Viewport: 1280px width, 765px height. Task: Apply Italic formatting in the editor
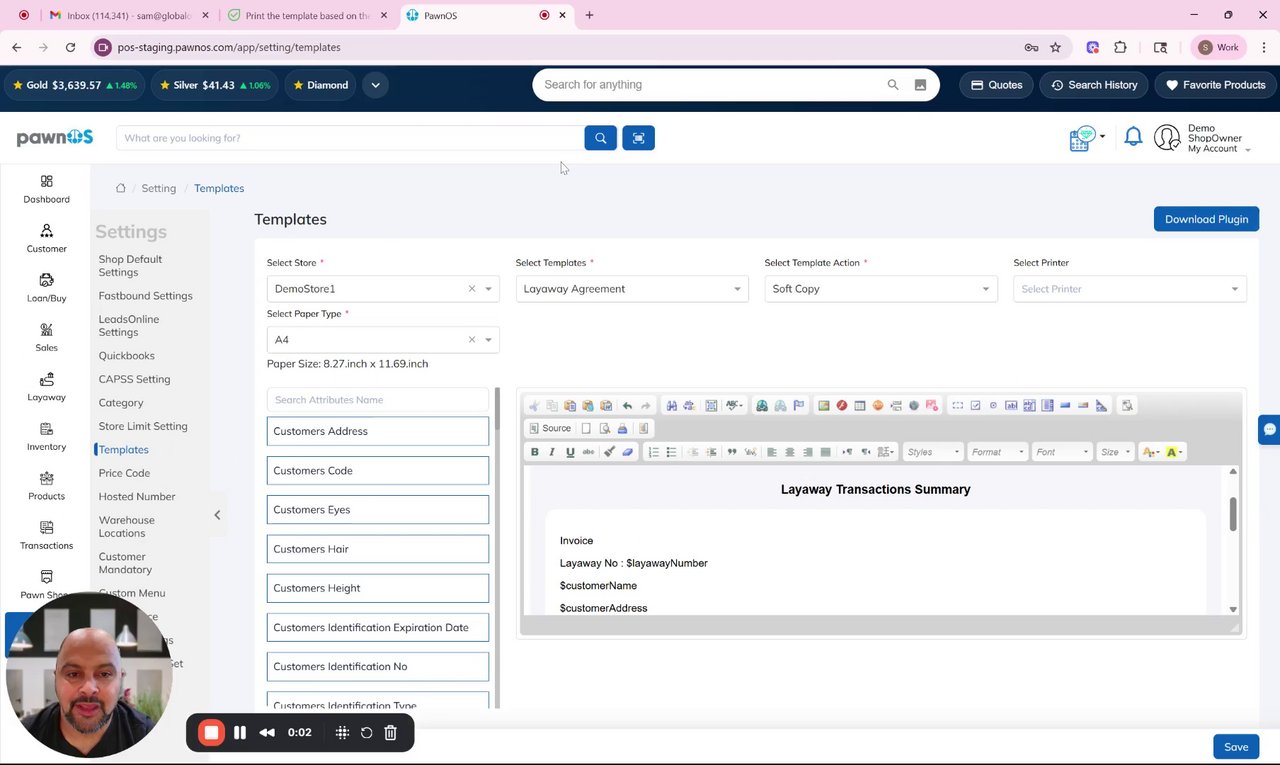(552, 452)
